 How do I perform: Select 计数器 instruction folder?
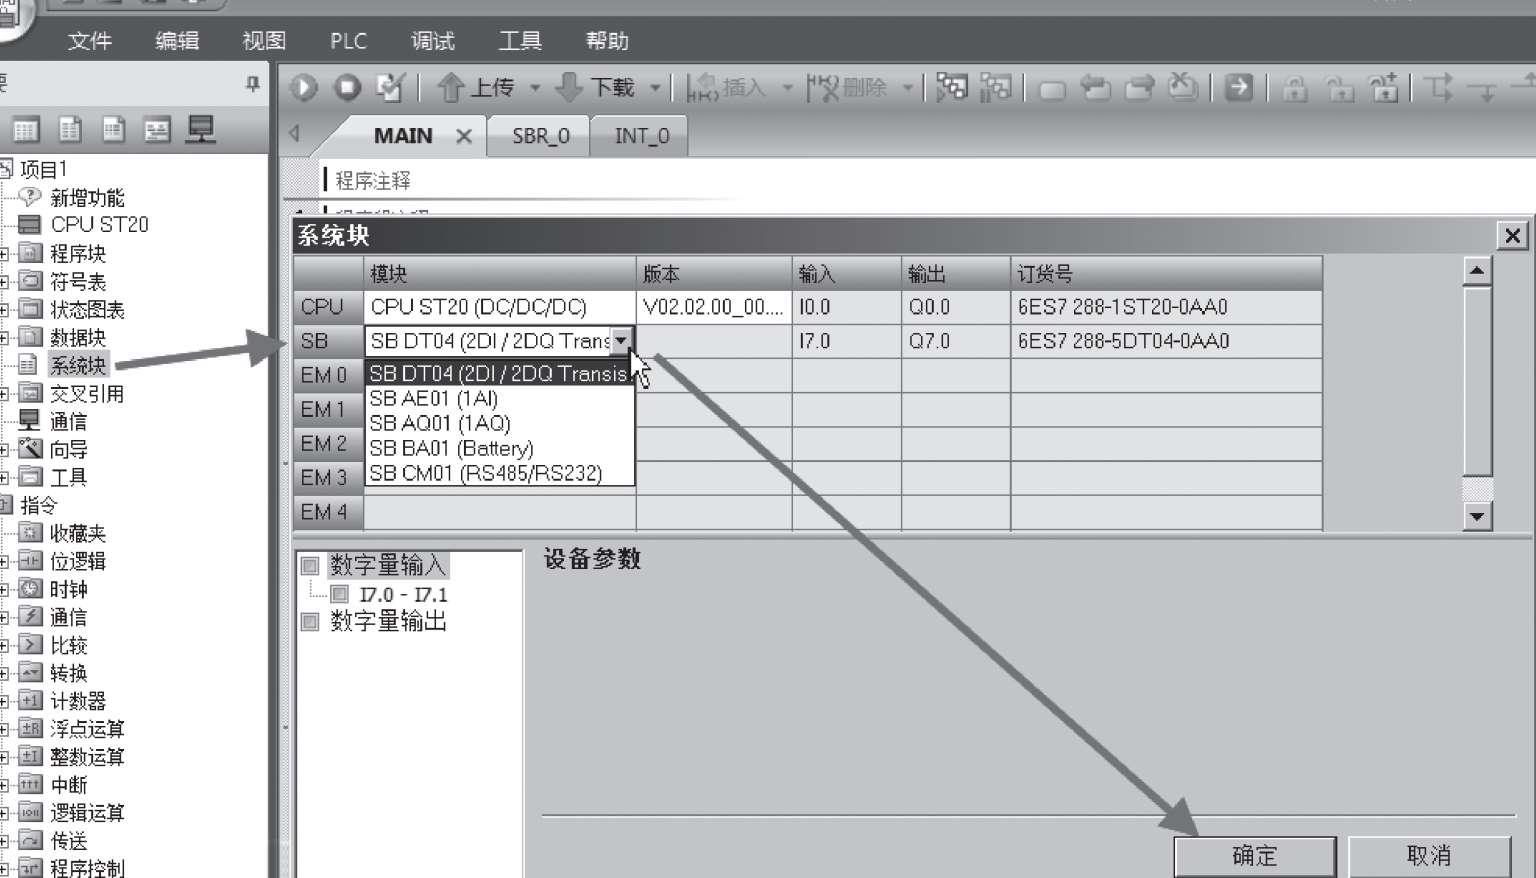pyautogui.click(x=78, y=702)
